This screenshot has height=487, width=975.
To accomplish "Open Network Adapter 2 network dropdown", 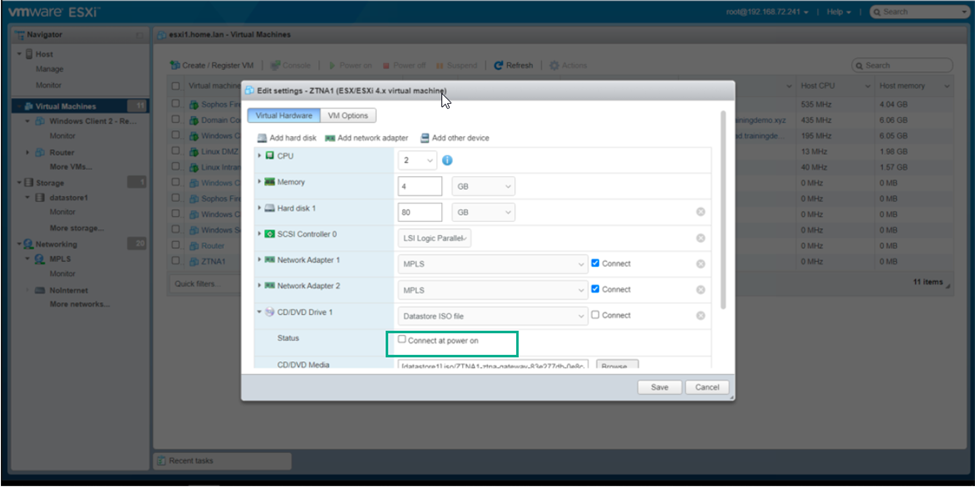I will point(492,290).
